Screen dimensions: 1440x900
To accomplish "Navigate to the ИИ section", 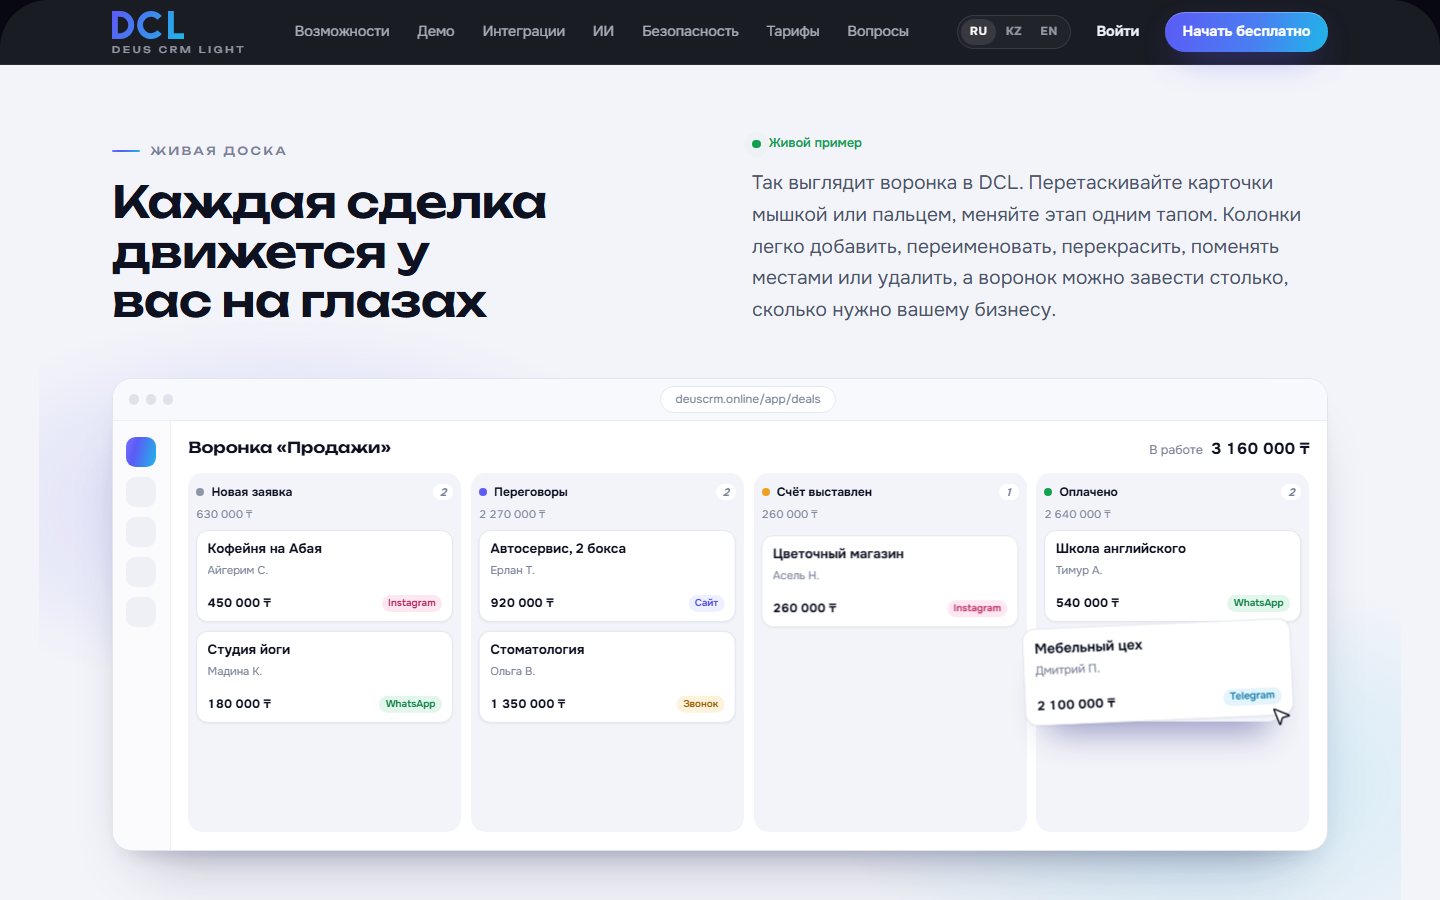I will (x=603, y=31).
